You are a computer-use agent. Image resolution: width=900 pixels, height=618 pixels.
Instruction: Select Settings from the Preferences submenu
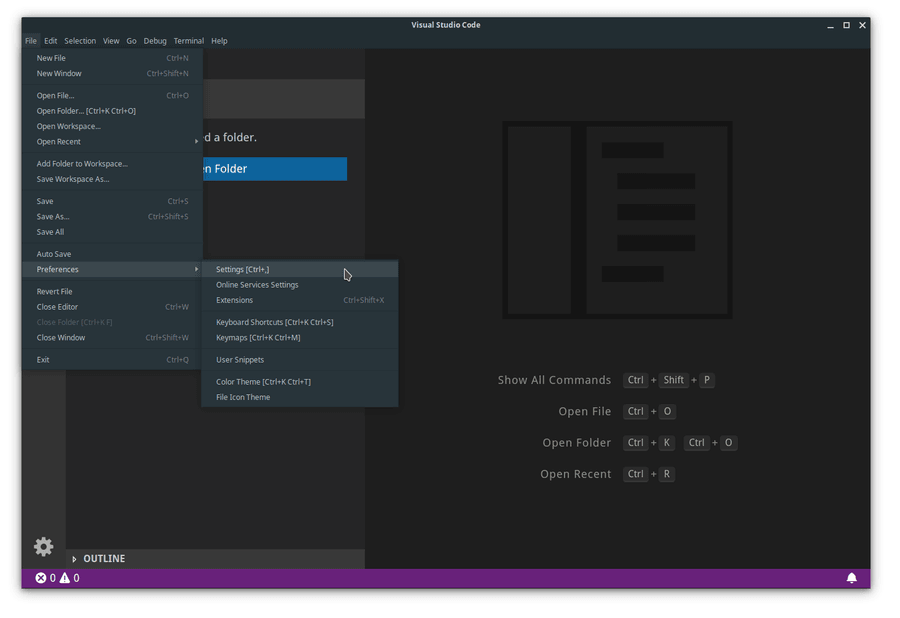(244, 269)
